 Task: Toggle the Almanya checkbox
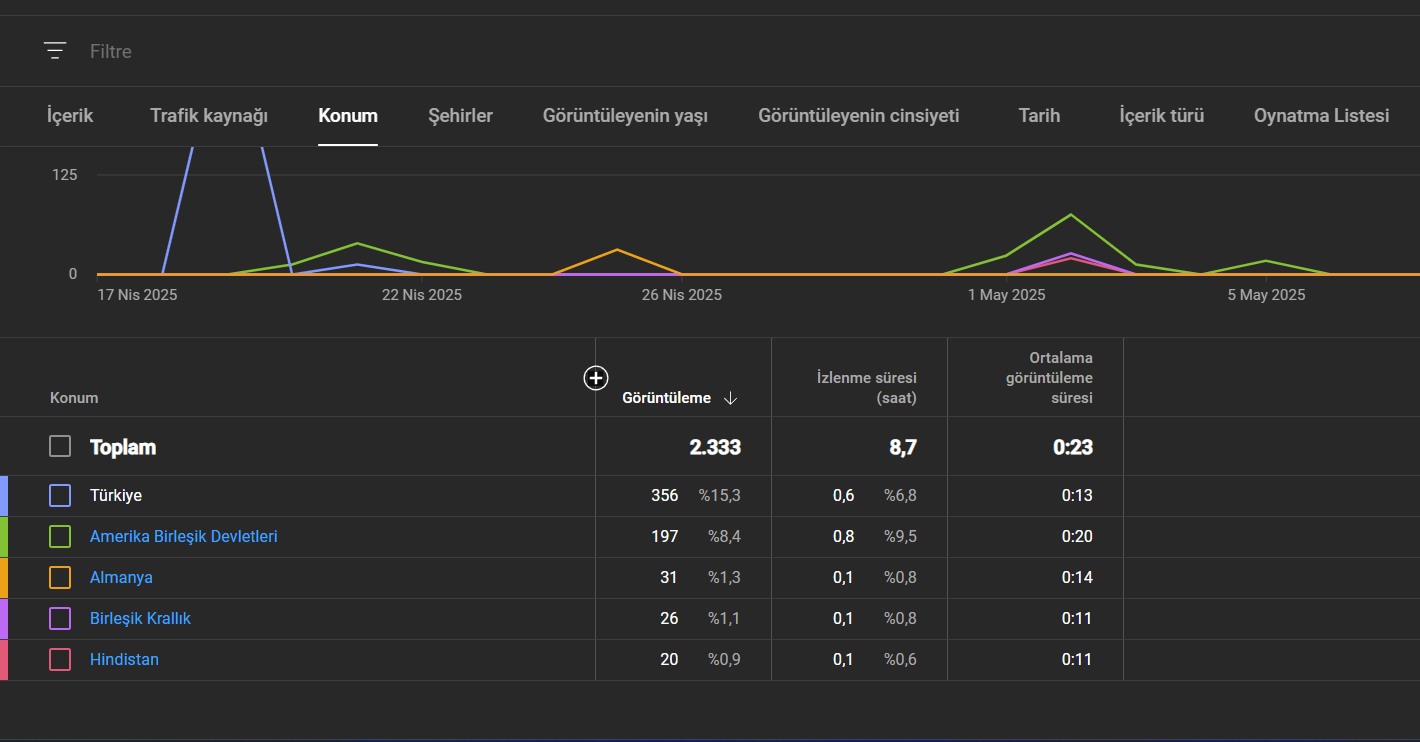(60, 577)
